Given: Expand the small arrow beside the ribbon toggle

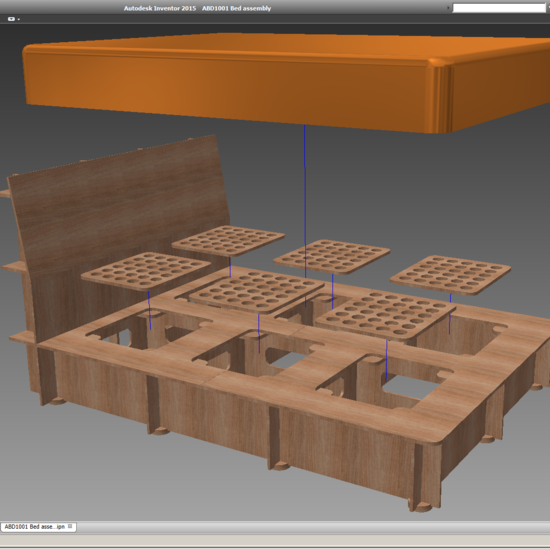Looking at the screenshot, I should point(19,19).
